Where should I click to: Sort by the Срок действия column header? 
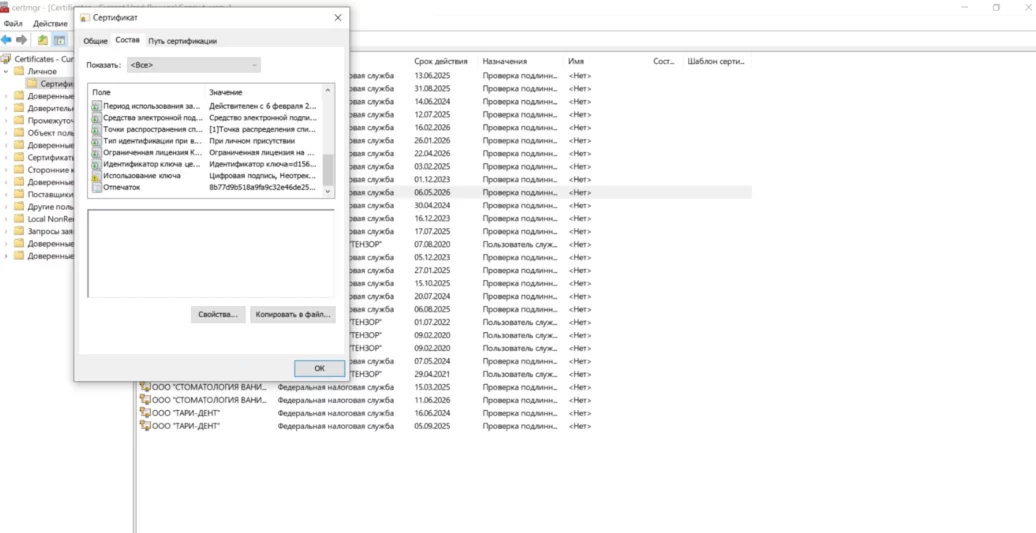click(x=441, y=61)
